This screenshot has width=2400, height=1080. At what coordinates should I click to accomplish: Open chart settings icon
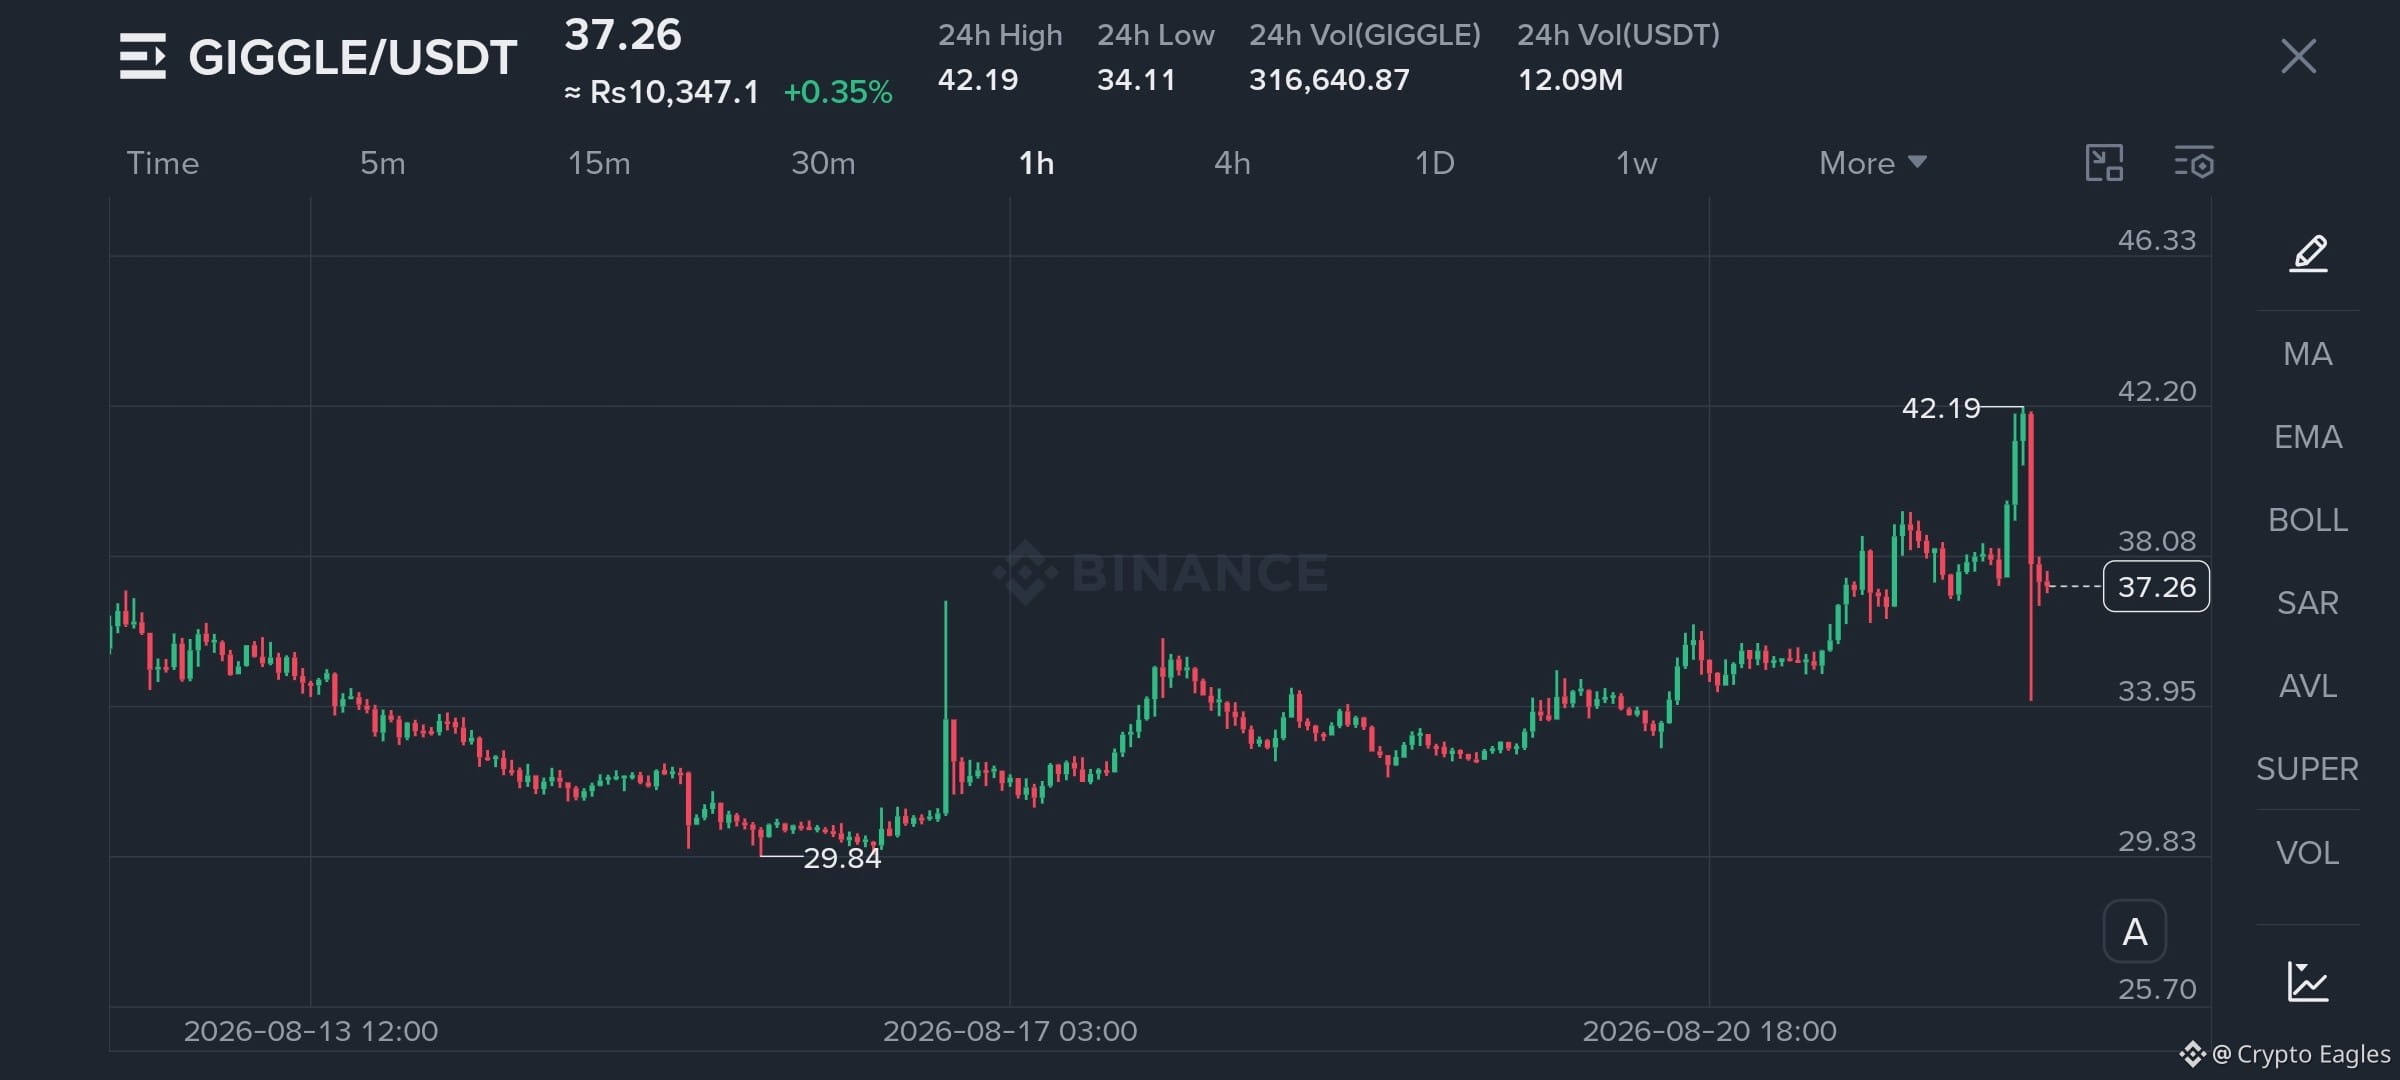pyautogui.click(x=2194, y=163)
